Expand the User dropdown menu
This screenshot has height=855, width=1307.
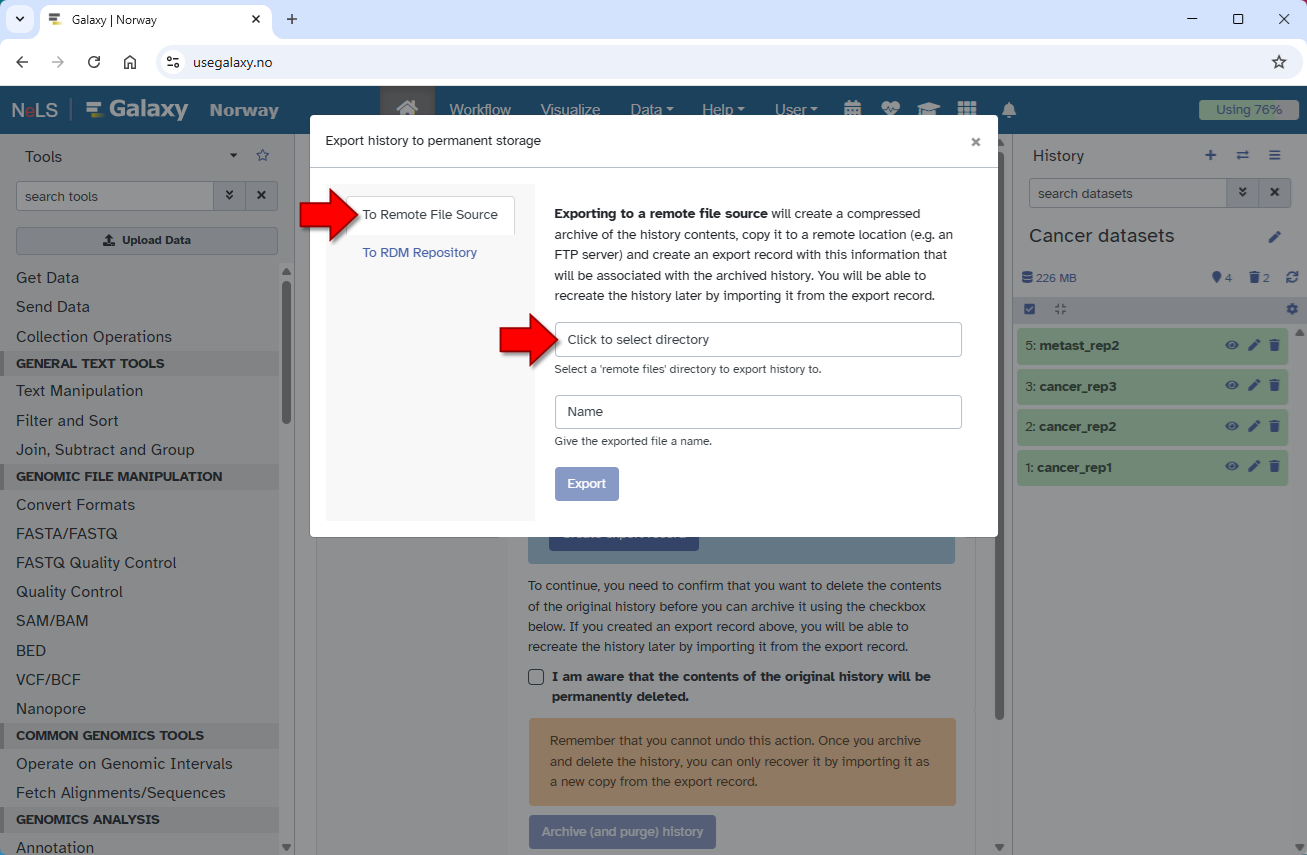point(796,110)
